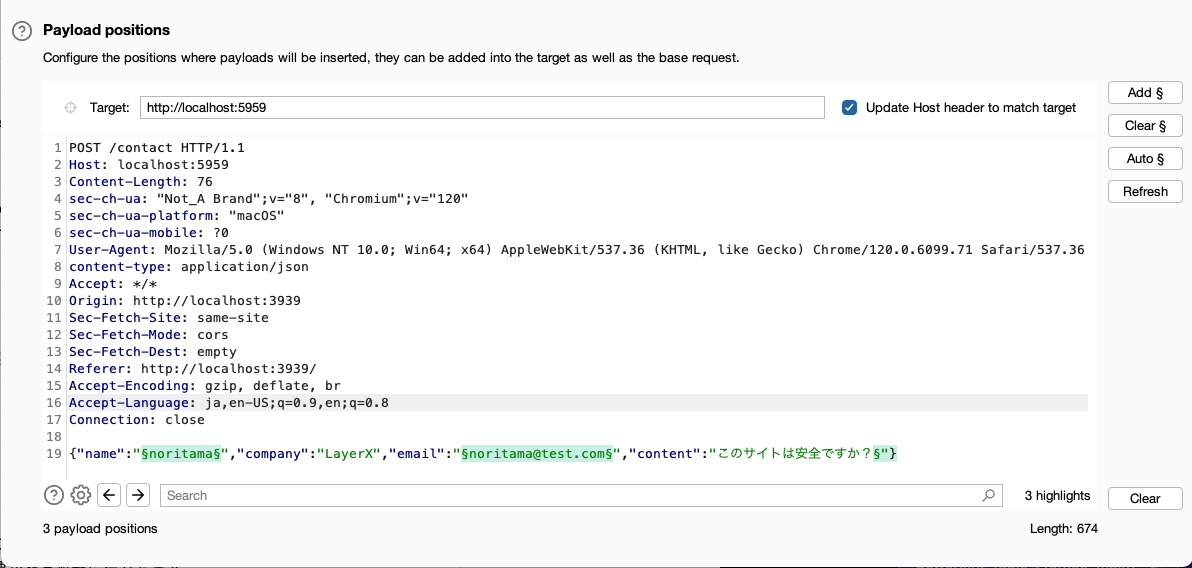This screenshot has width=1192, height=568.
Task: Click into the Target URL field
Action: click(482, 108)
